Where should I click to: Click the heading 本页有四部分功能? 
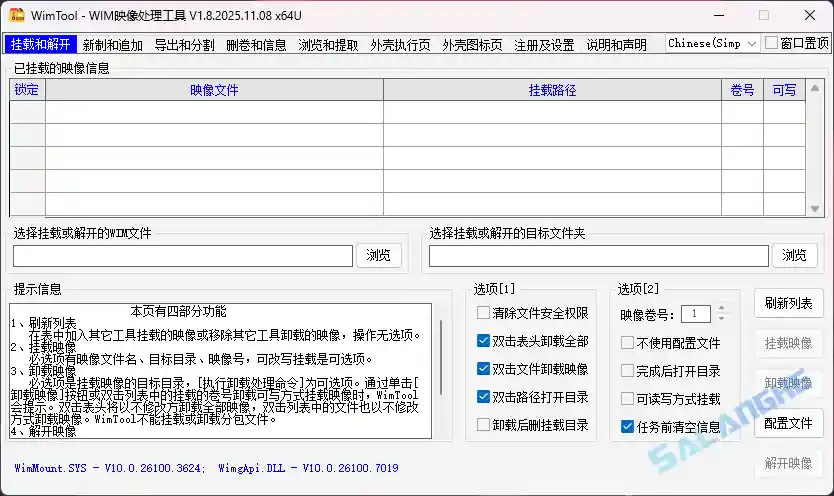179,312
